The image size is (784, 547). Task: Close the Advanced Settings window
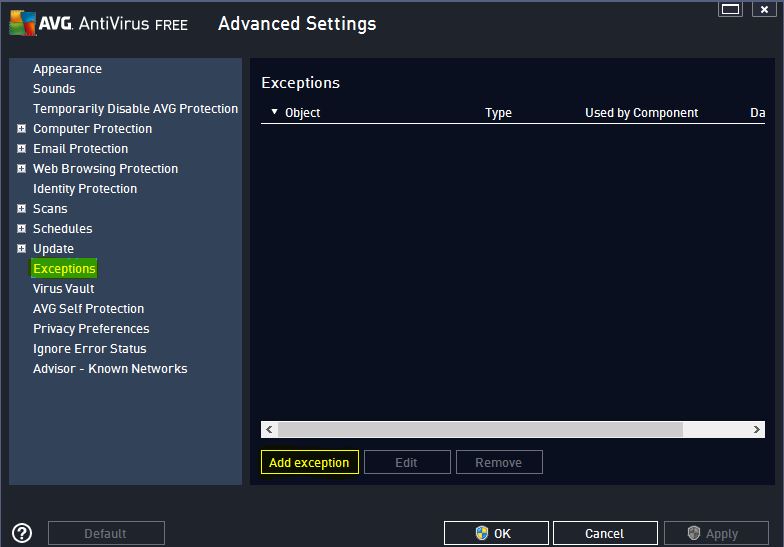pos(764,9)
